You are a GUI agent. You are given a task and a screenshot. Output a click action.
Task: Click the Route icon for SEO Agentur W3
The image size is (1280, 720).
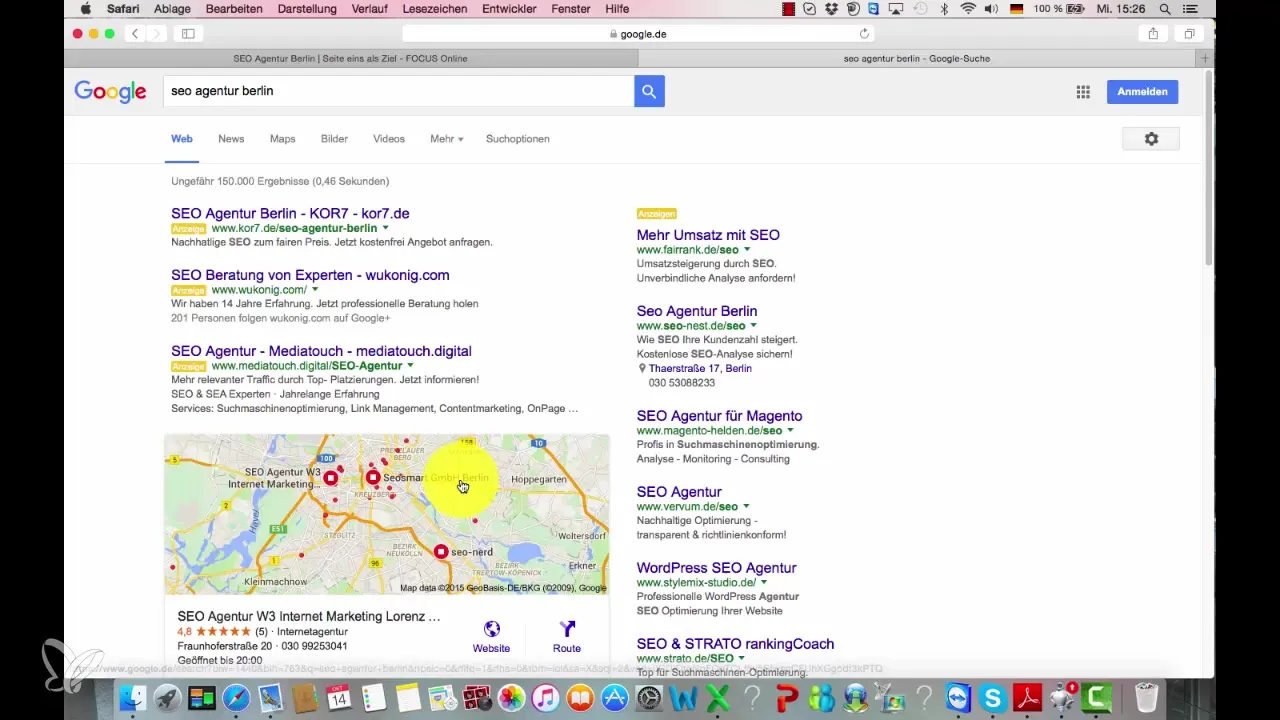coord(567,629)
